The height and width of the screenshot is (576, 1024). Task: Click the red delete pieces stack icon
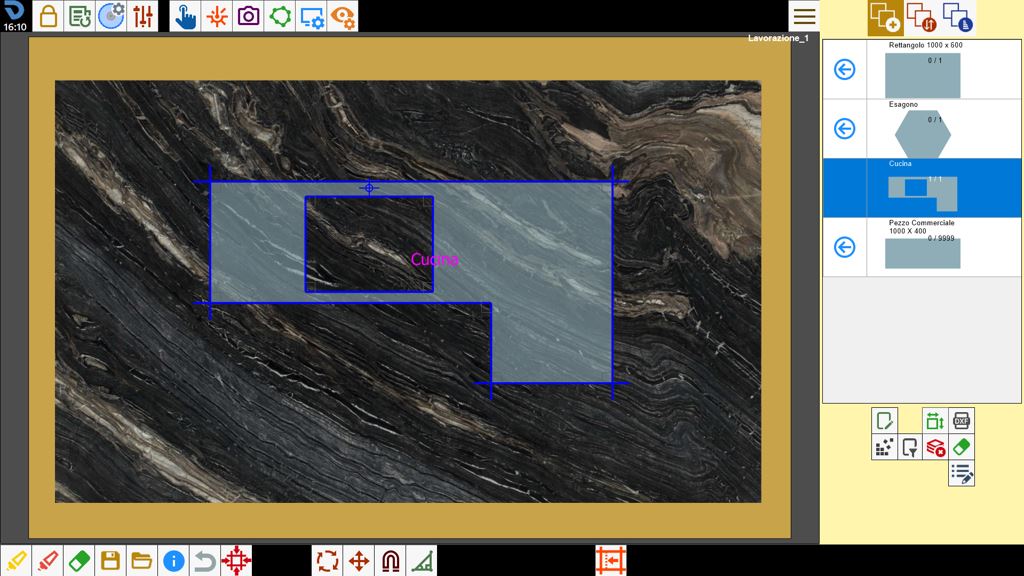935,447
